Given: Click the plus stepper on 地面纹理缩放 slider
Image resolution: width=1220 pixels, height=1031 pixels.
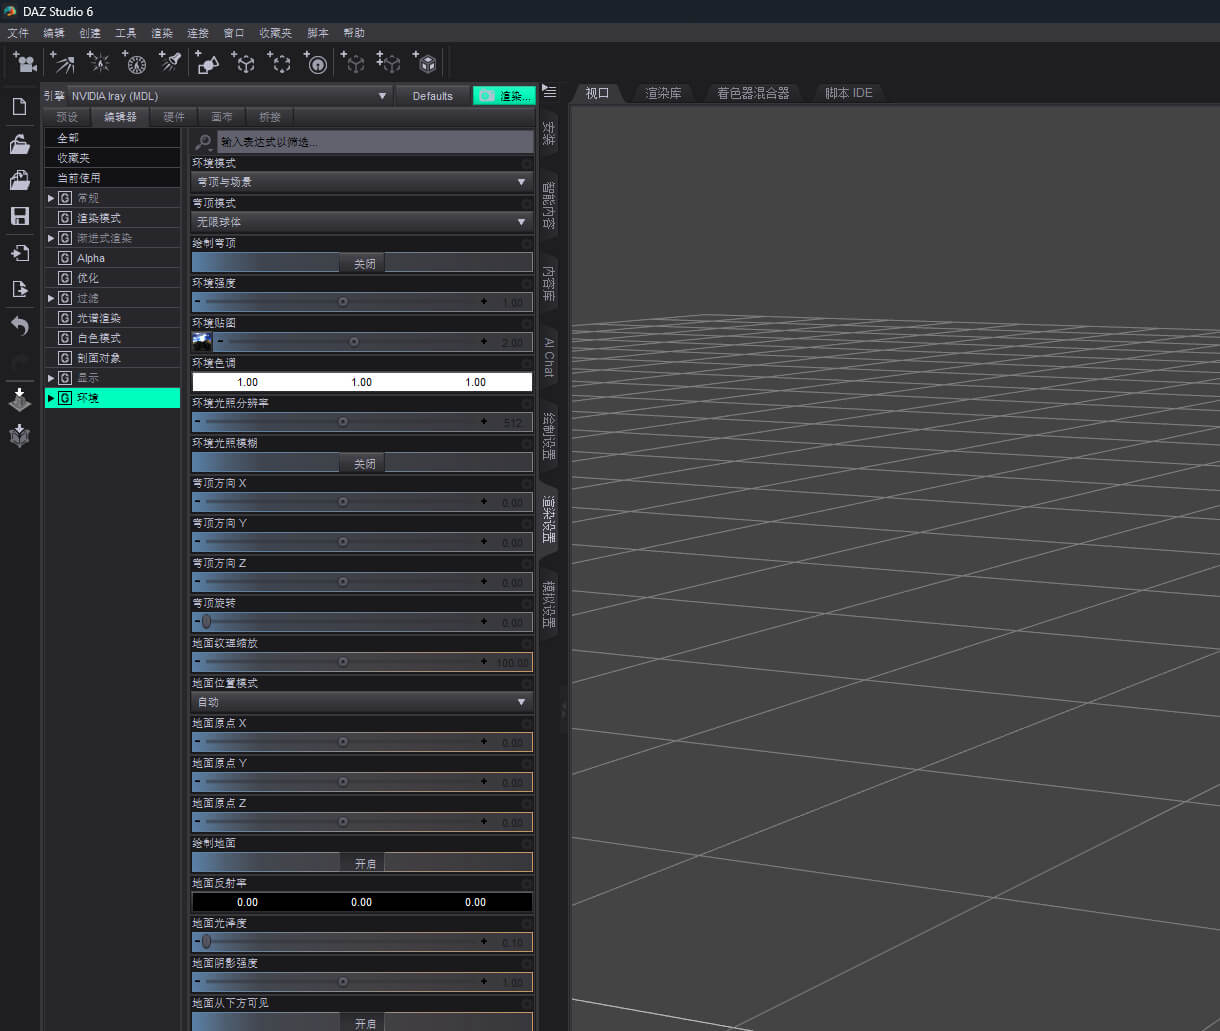Looking at the screenshot, I should (485, 661).
